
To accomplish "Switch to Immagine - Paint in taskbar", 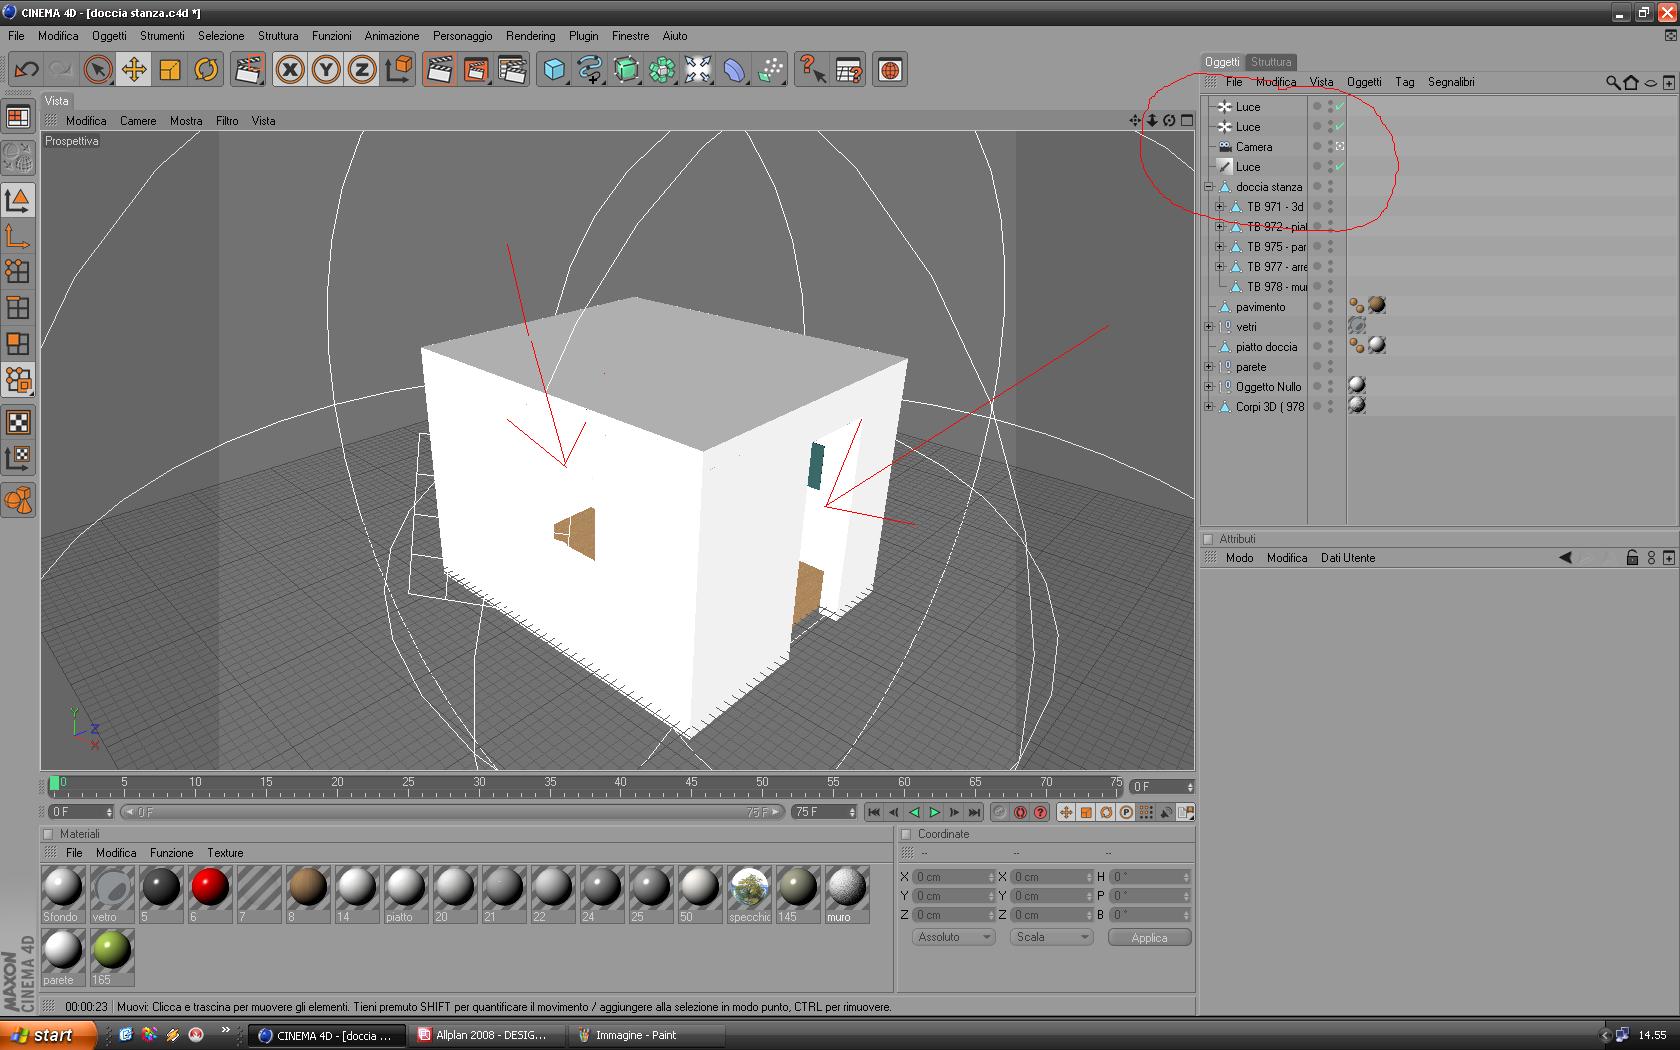I will [647, 1035].
